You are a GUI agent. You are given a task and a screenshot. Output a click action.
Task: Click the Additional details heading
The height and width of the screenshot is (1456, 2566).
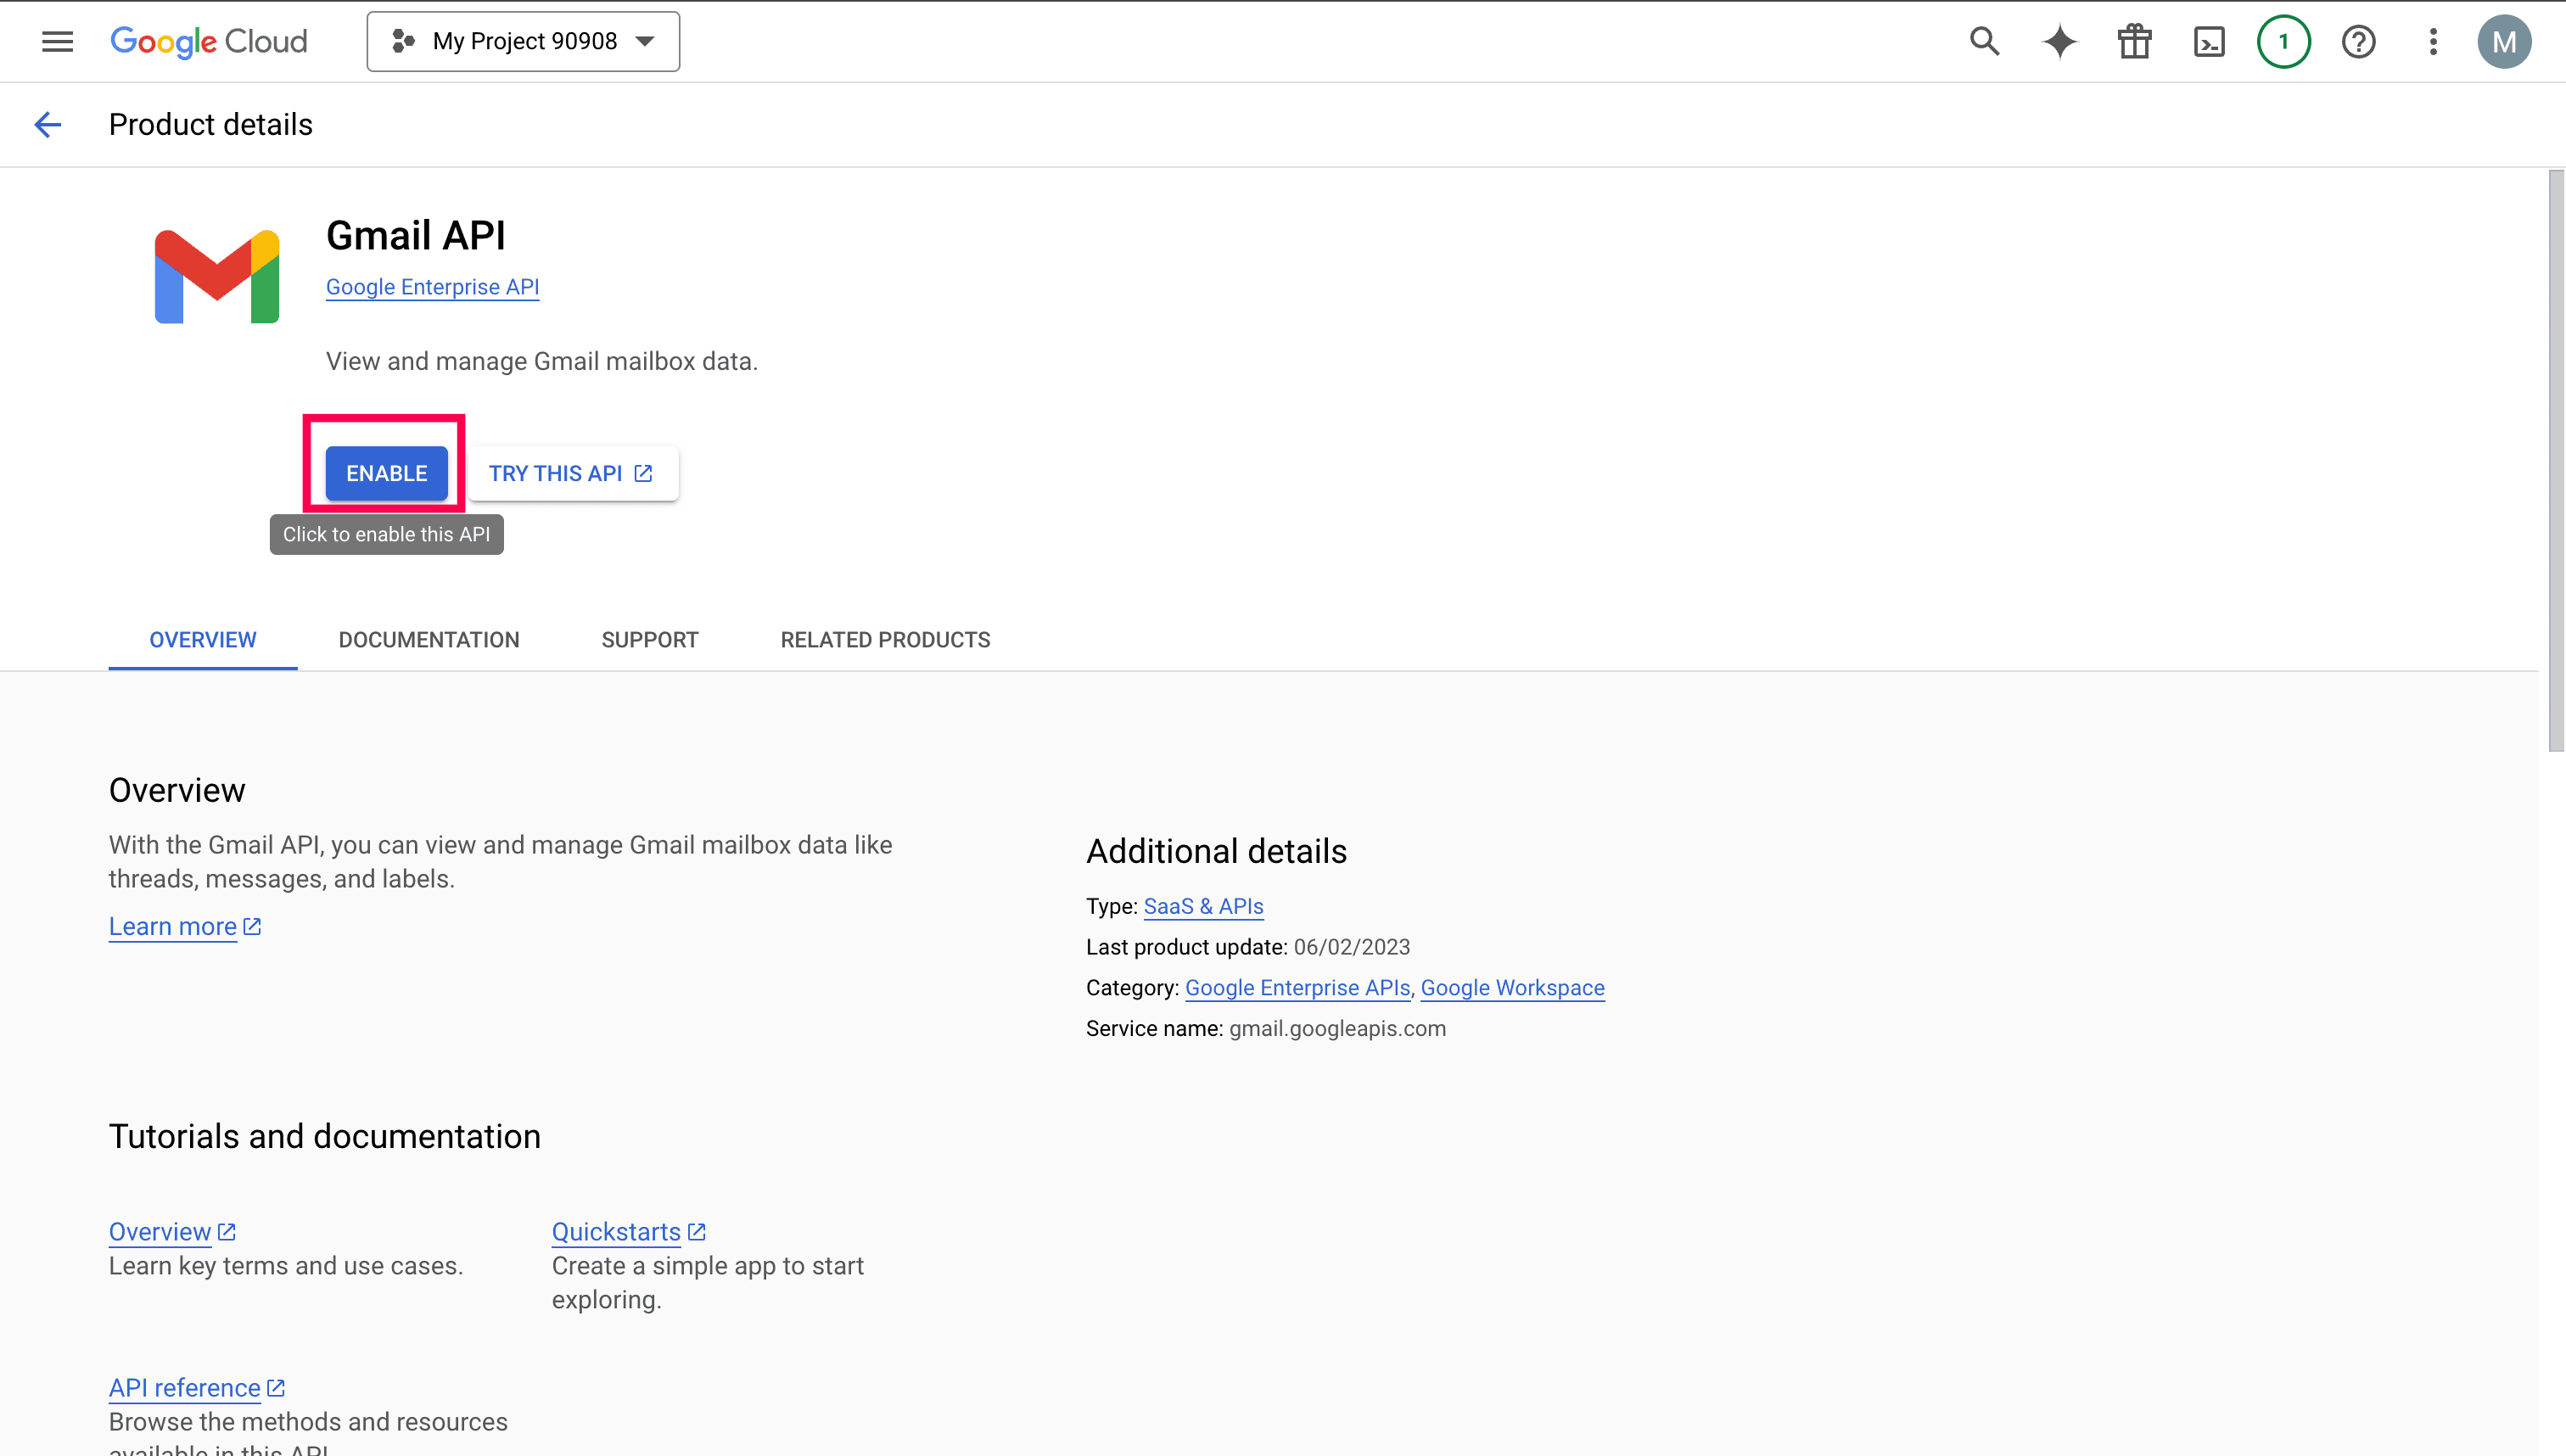1216,851
